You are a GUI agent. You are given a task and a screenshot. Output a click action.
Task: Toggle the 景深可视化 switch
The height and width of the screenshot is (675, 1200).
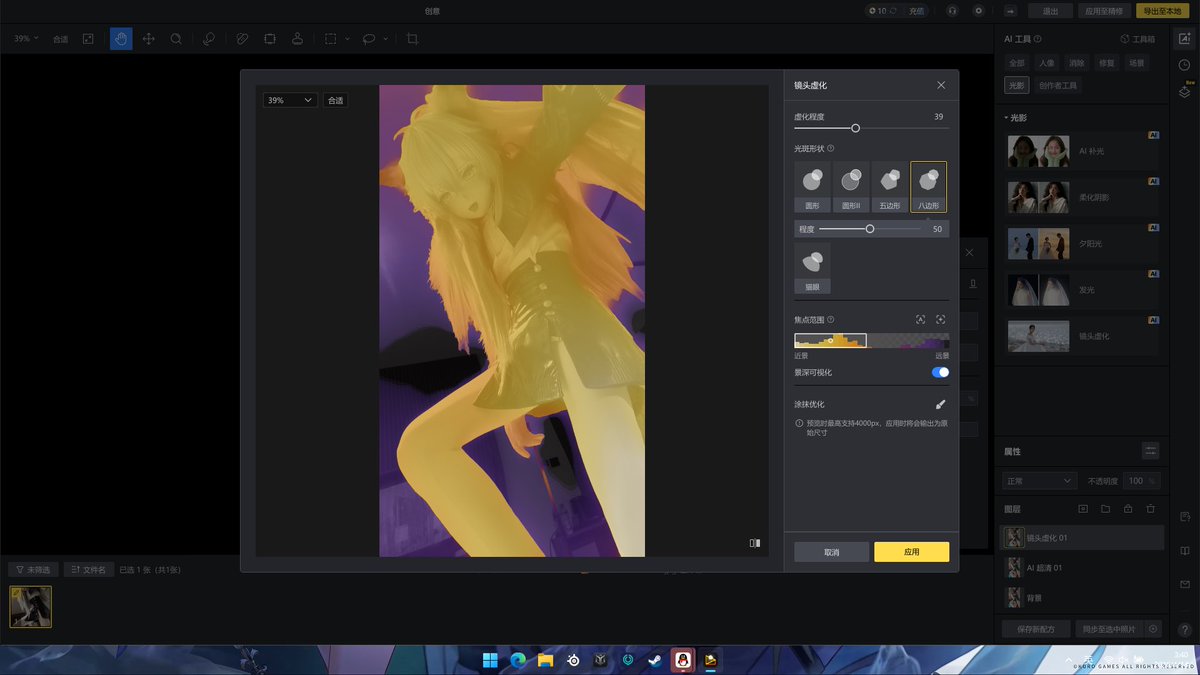[940, 372]
